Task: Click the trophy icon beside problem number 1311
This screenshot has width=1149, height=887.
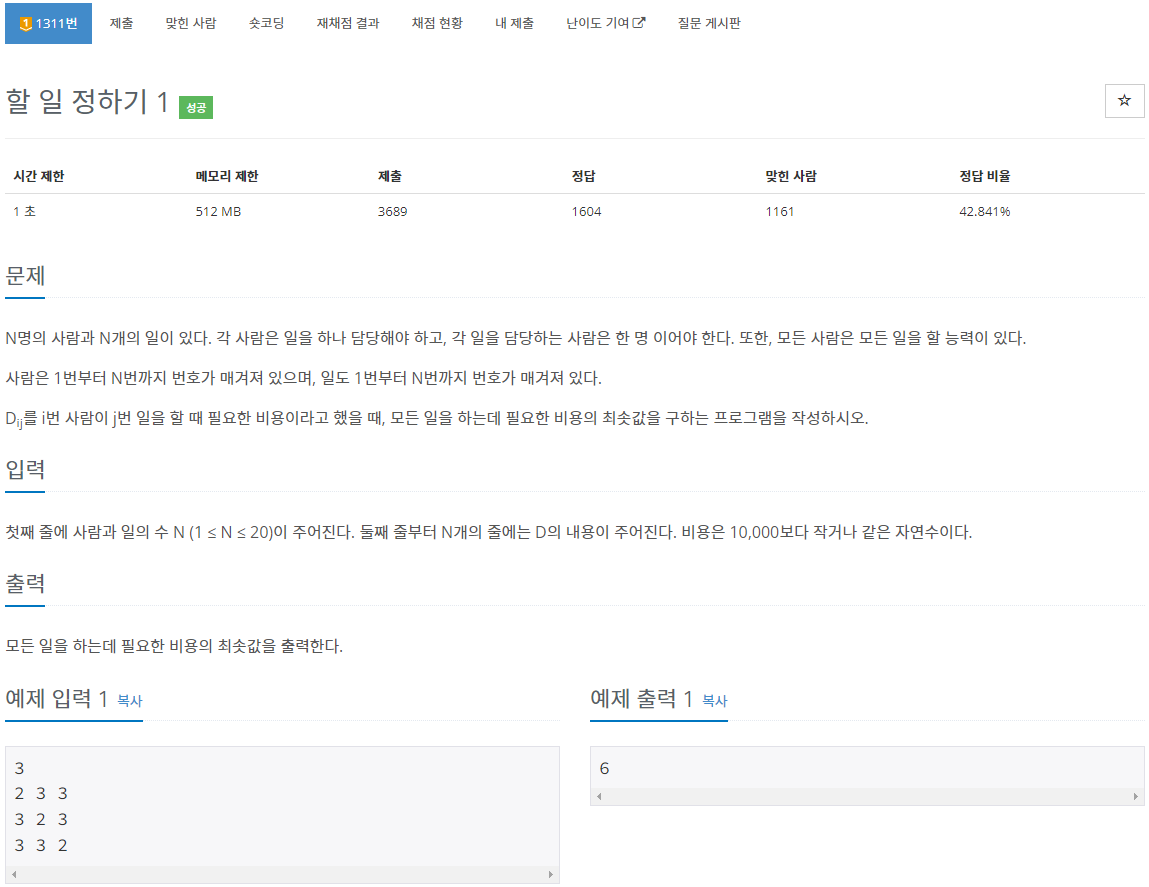Action: click(26, 22)
